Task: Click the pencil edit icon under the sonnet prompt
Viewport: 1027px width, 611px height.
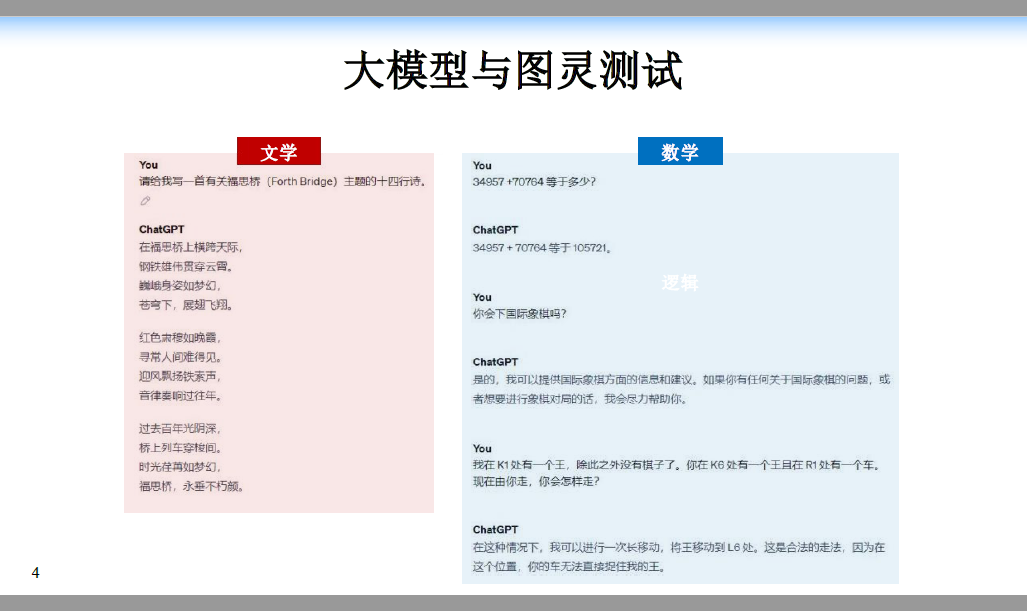Action: tap(145, 201)
